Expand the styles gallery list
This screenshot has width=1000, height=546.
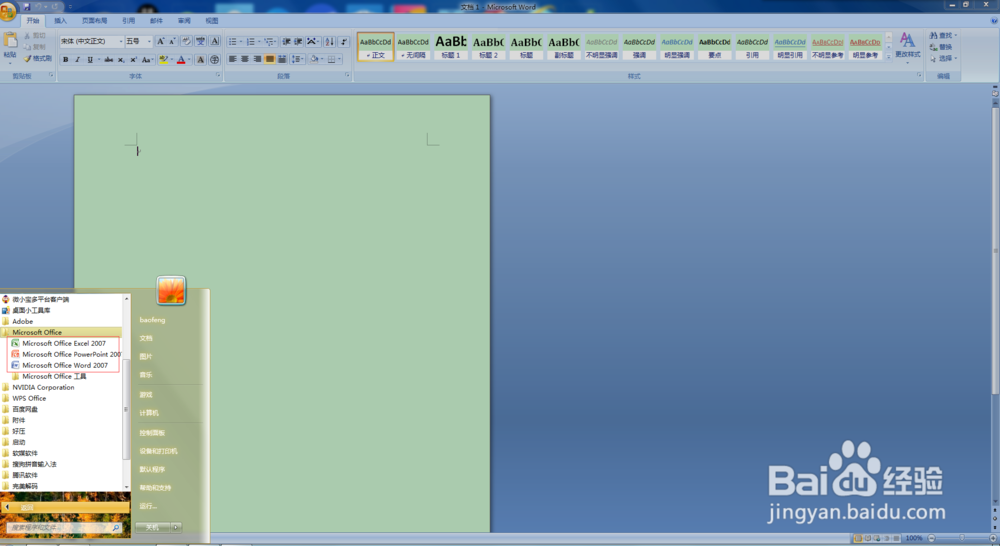(x=888, y=57)
